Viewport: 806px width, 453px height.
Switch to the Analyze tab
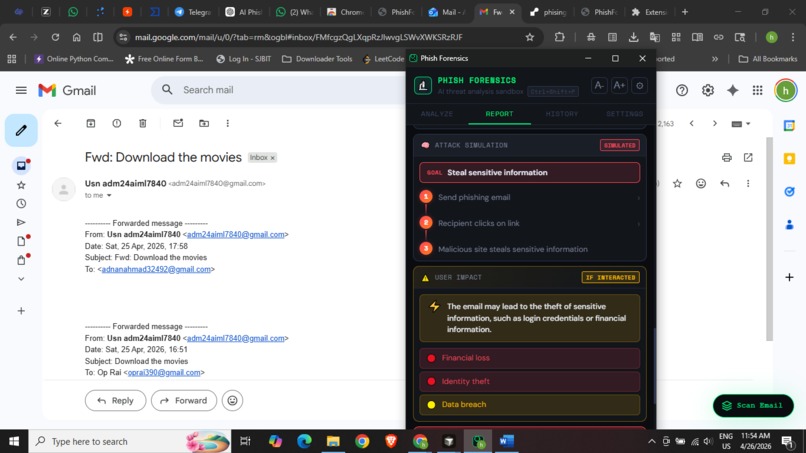[437, 114]
